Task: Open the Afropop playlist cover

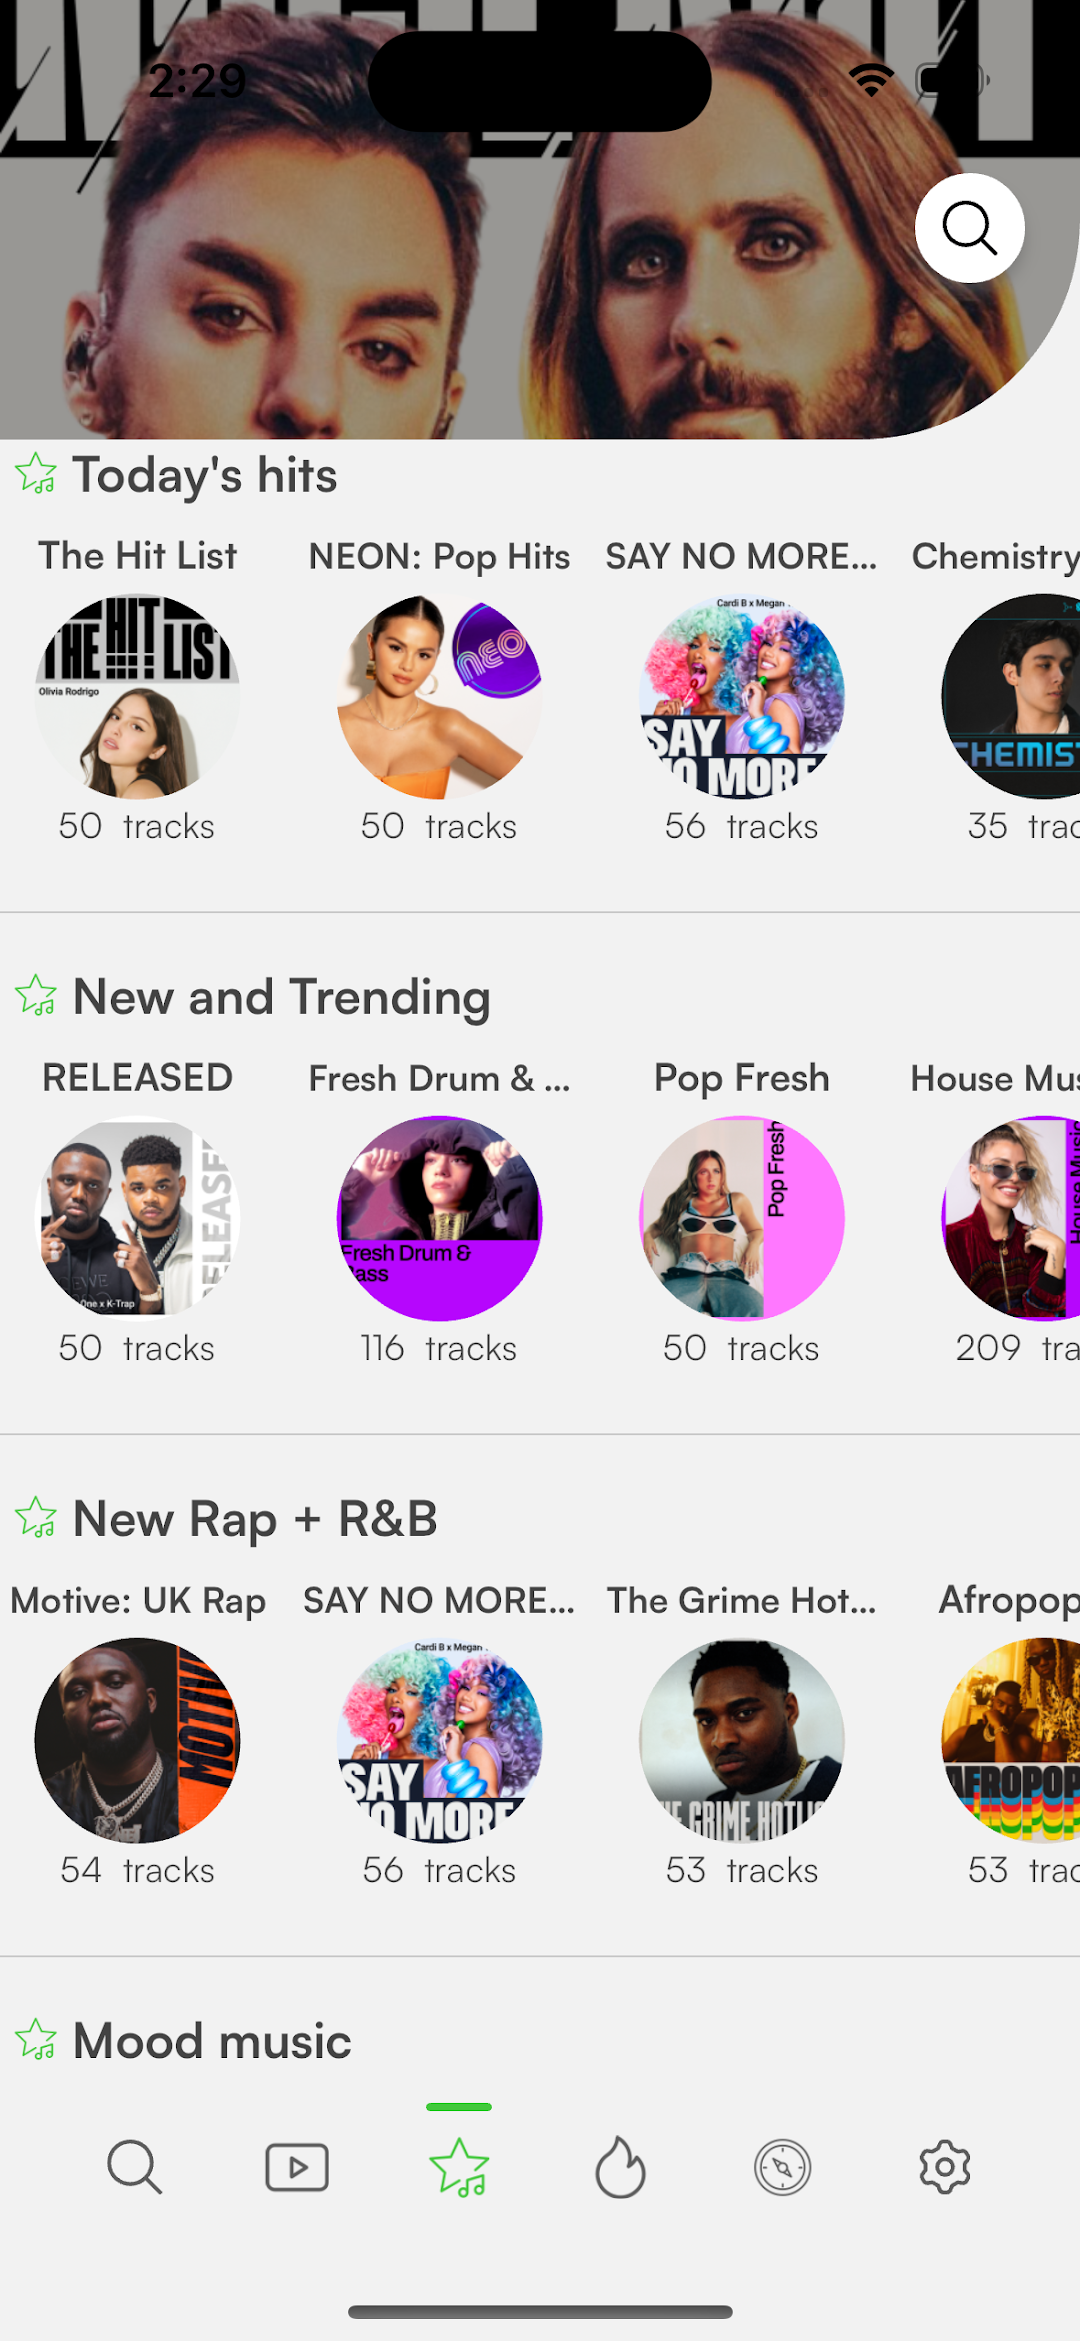Action: point(1011,1740)
